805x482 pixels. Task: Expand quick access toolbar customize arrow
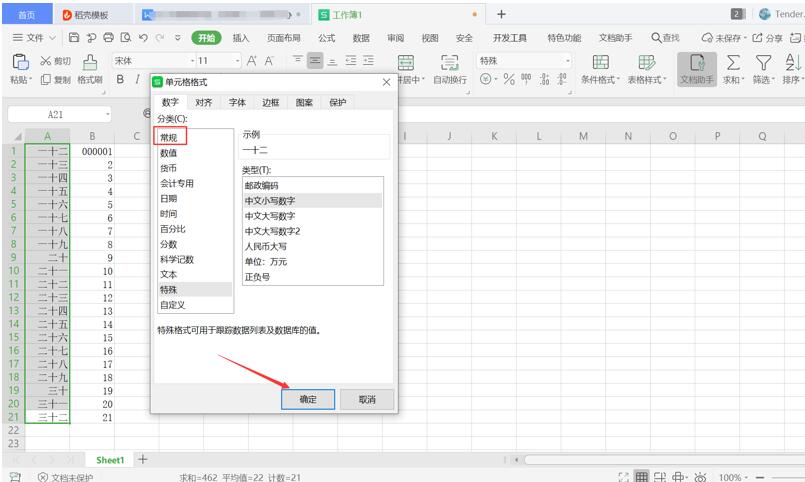[x=178, y=37]
